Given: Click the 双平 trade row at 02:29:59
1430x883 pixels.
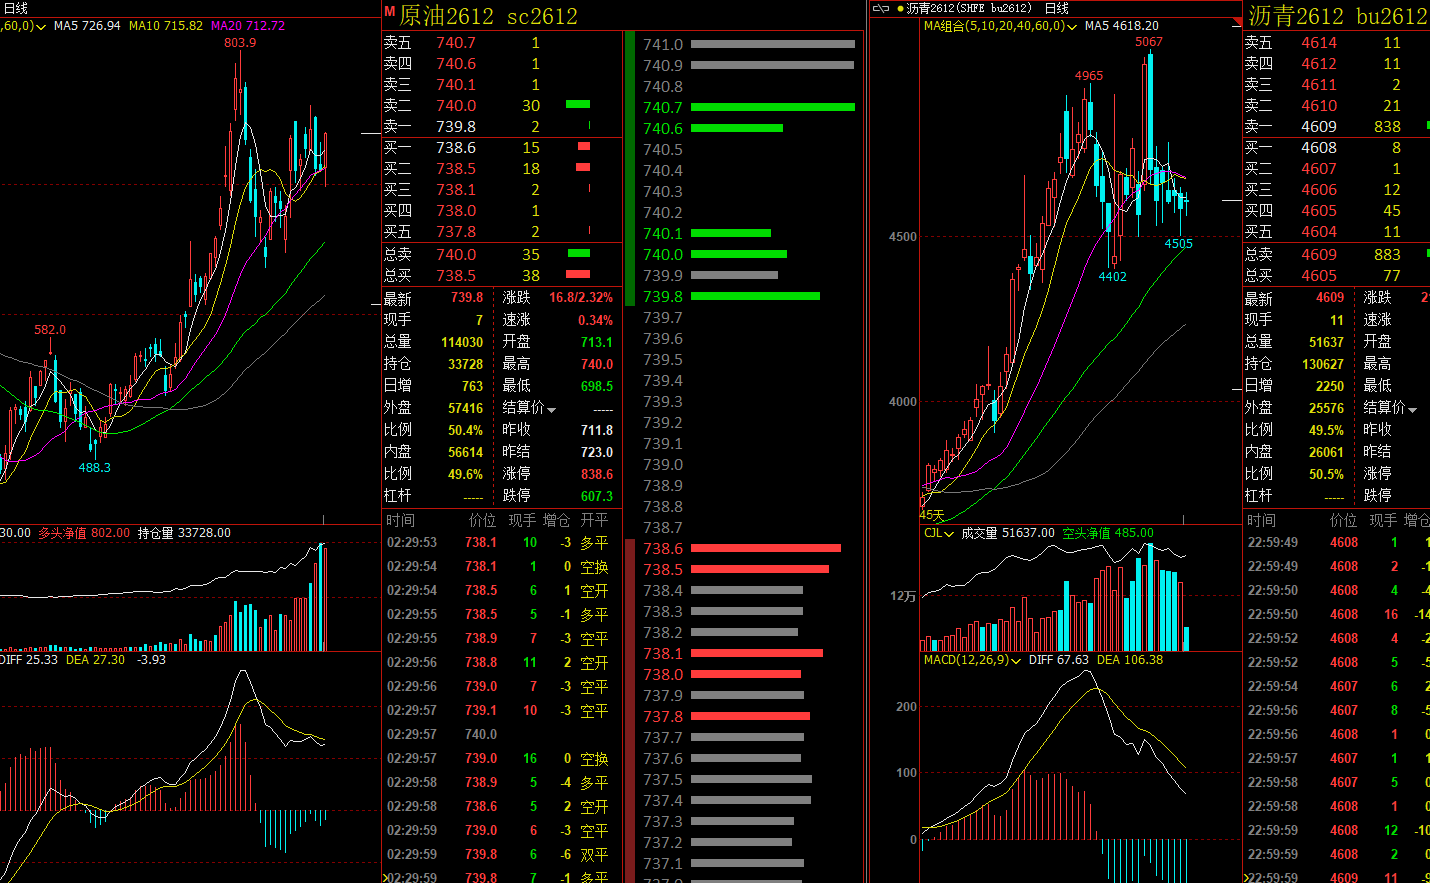Looking at the screenshot, I should pyautogui.click(x=500, y=855).
